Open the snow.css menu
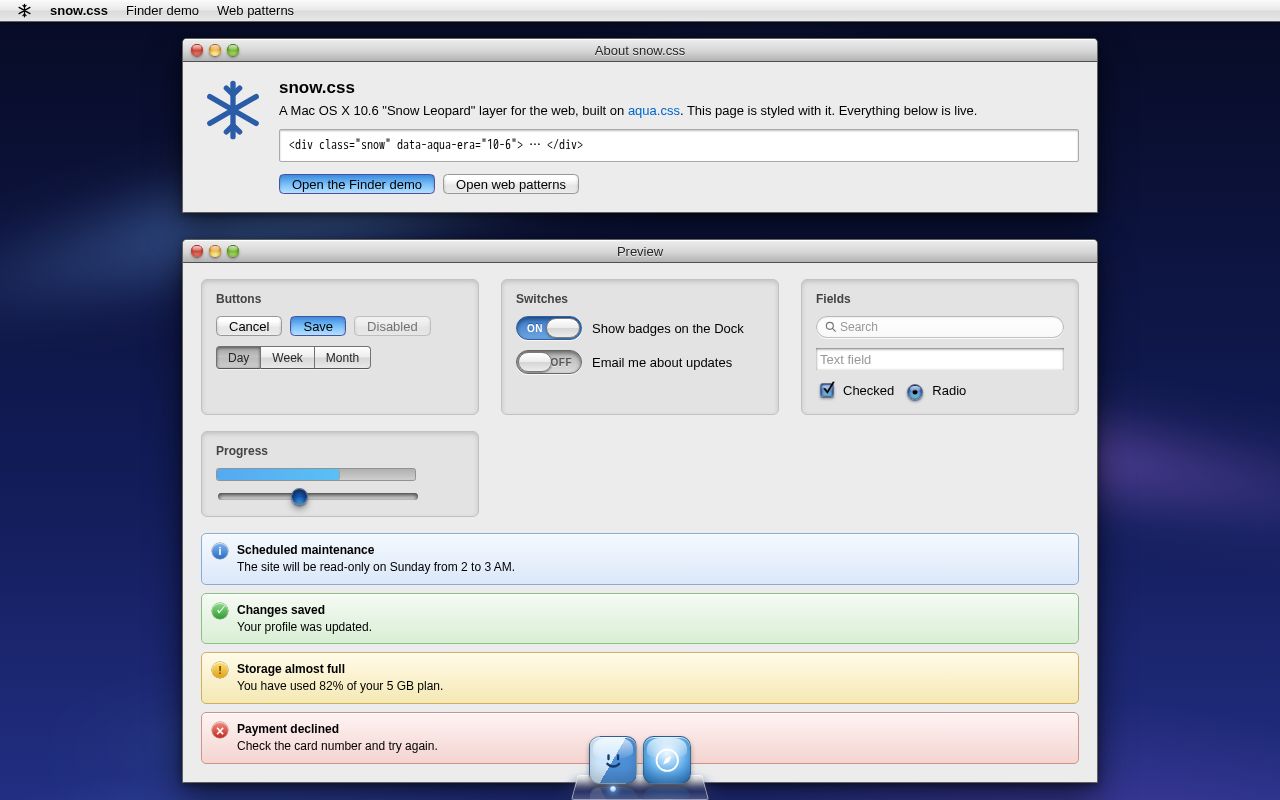Image resolution: width=1280 pixels, height=800 pixels. click(x=79, y=10)
